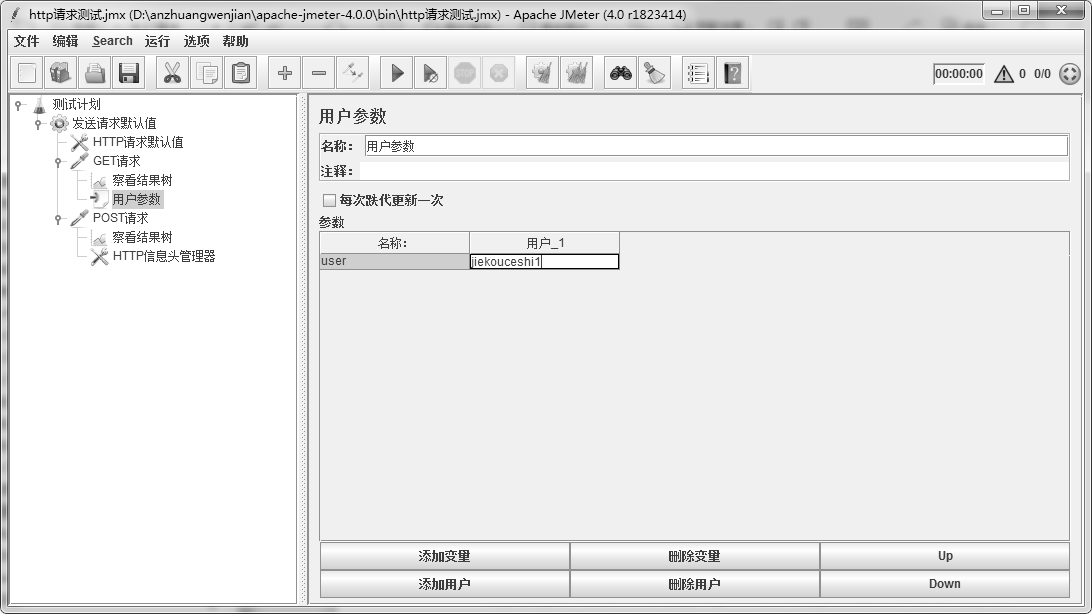Open the 编辑 menu
Viewport: 1092px width, 614px height.
(65, 41)
